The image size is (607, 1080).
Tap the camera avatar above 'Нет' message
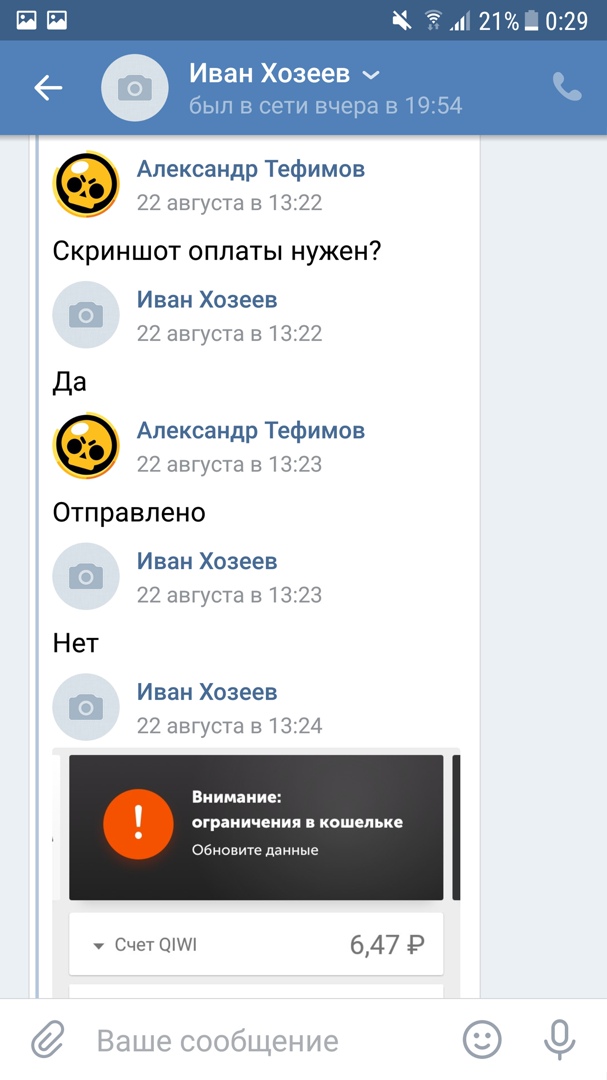click(86, 577)
